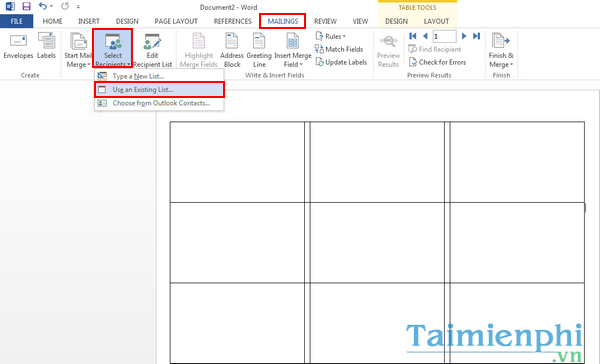Click Highlight Merge Fields button

[199, 50]
